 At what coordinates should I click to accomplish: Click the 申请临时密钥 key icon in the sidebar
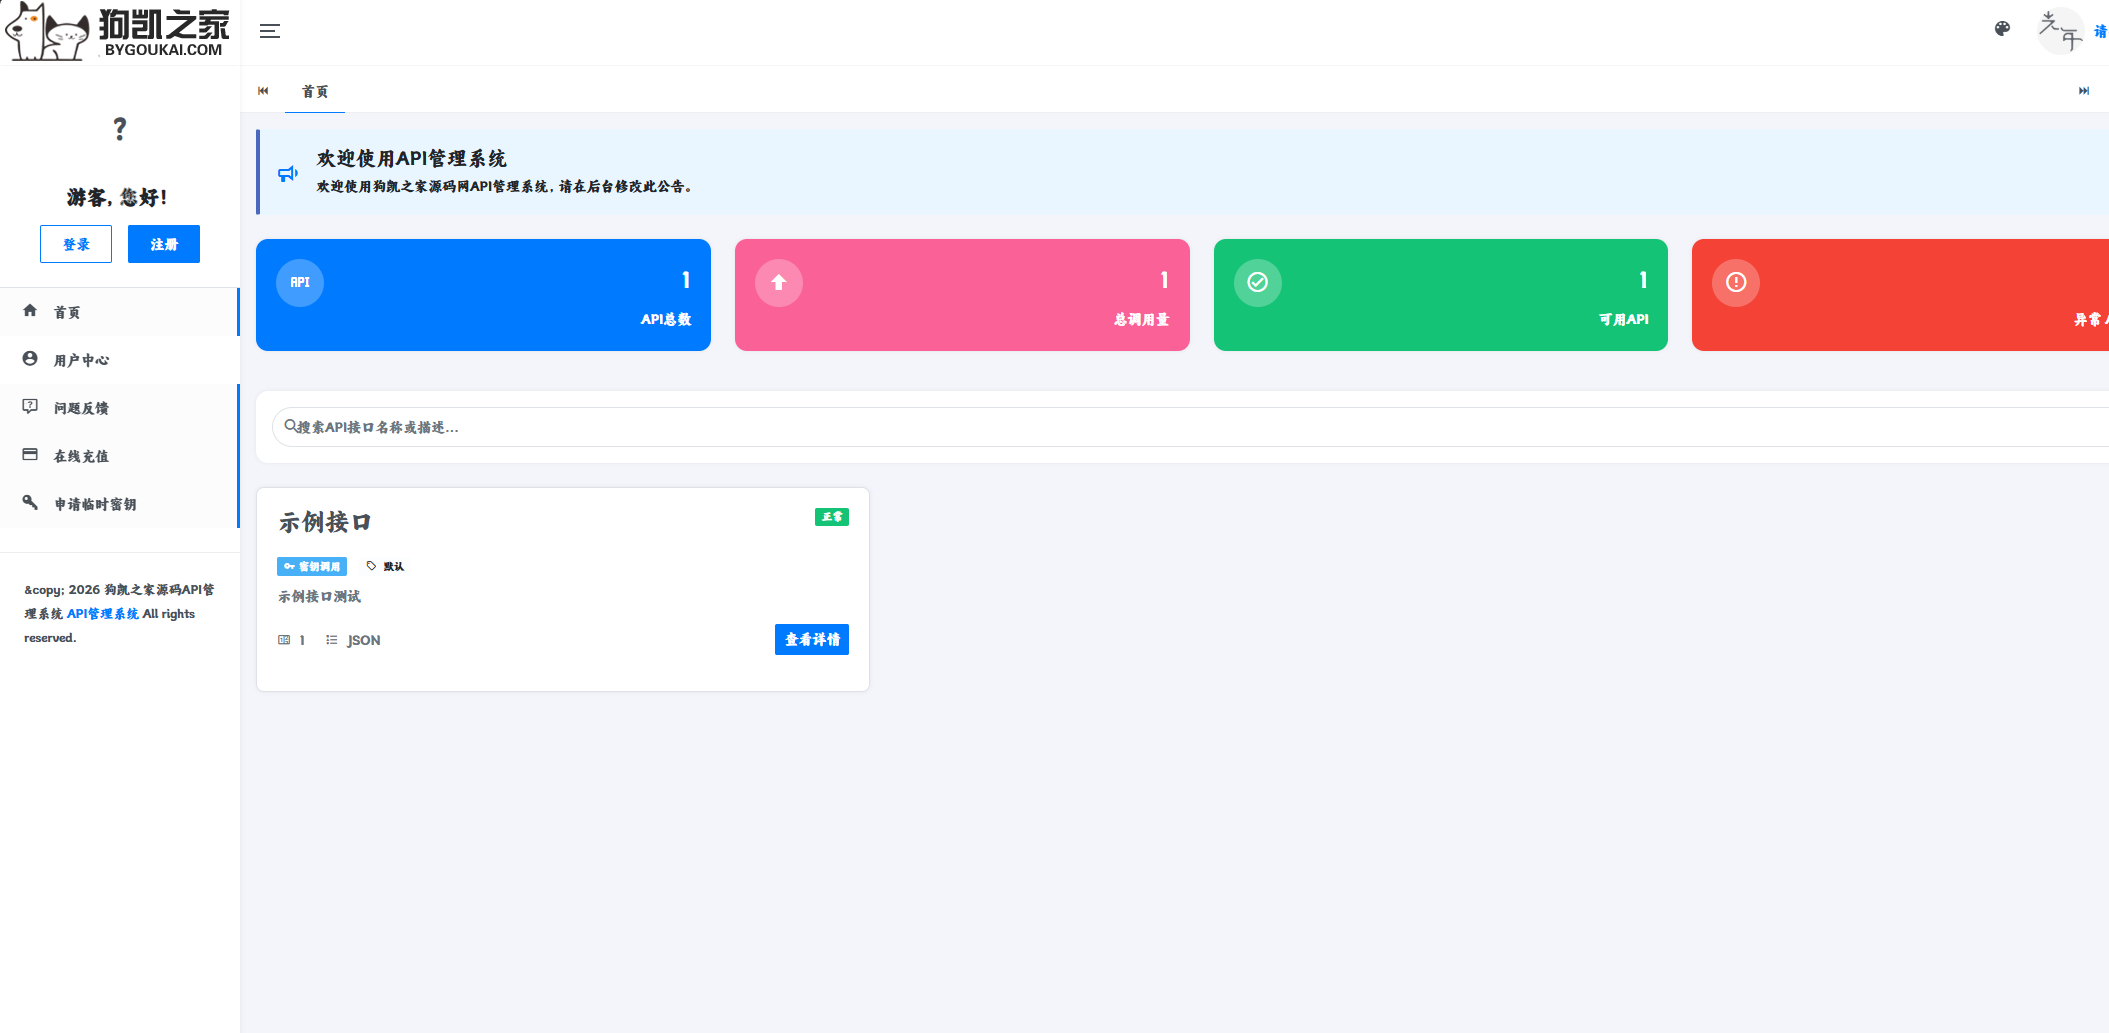coord(30,503)
